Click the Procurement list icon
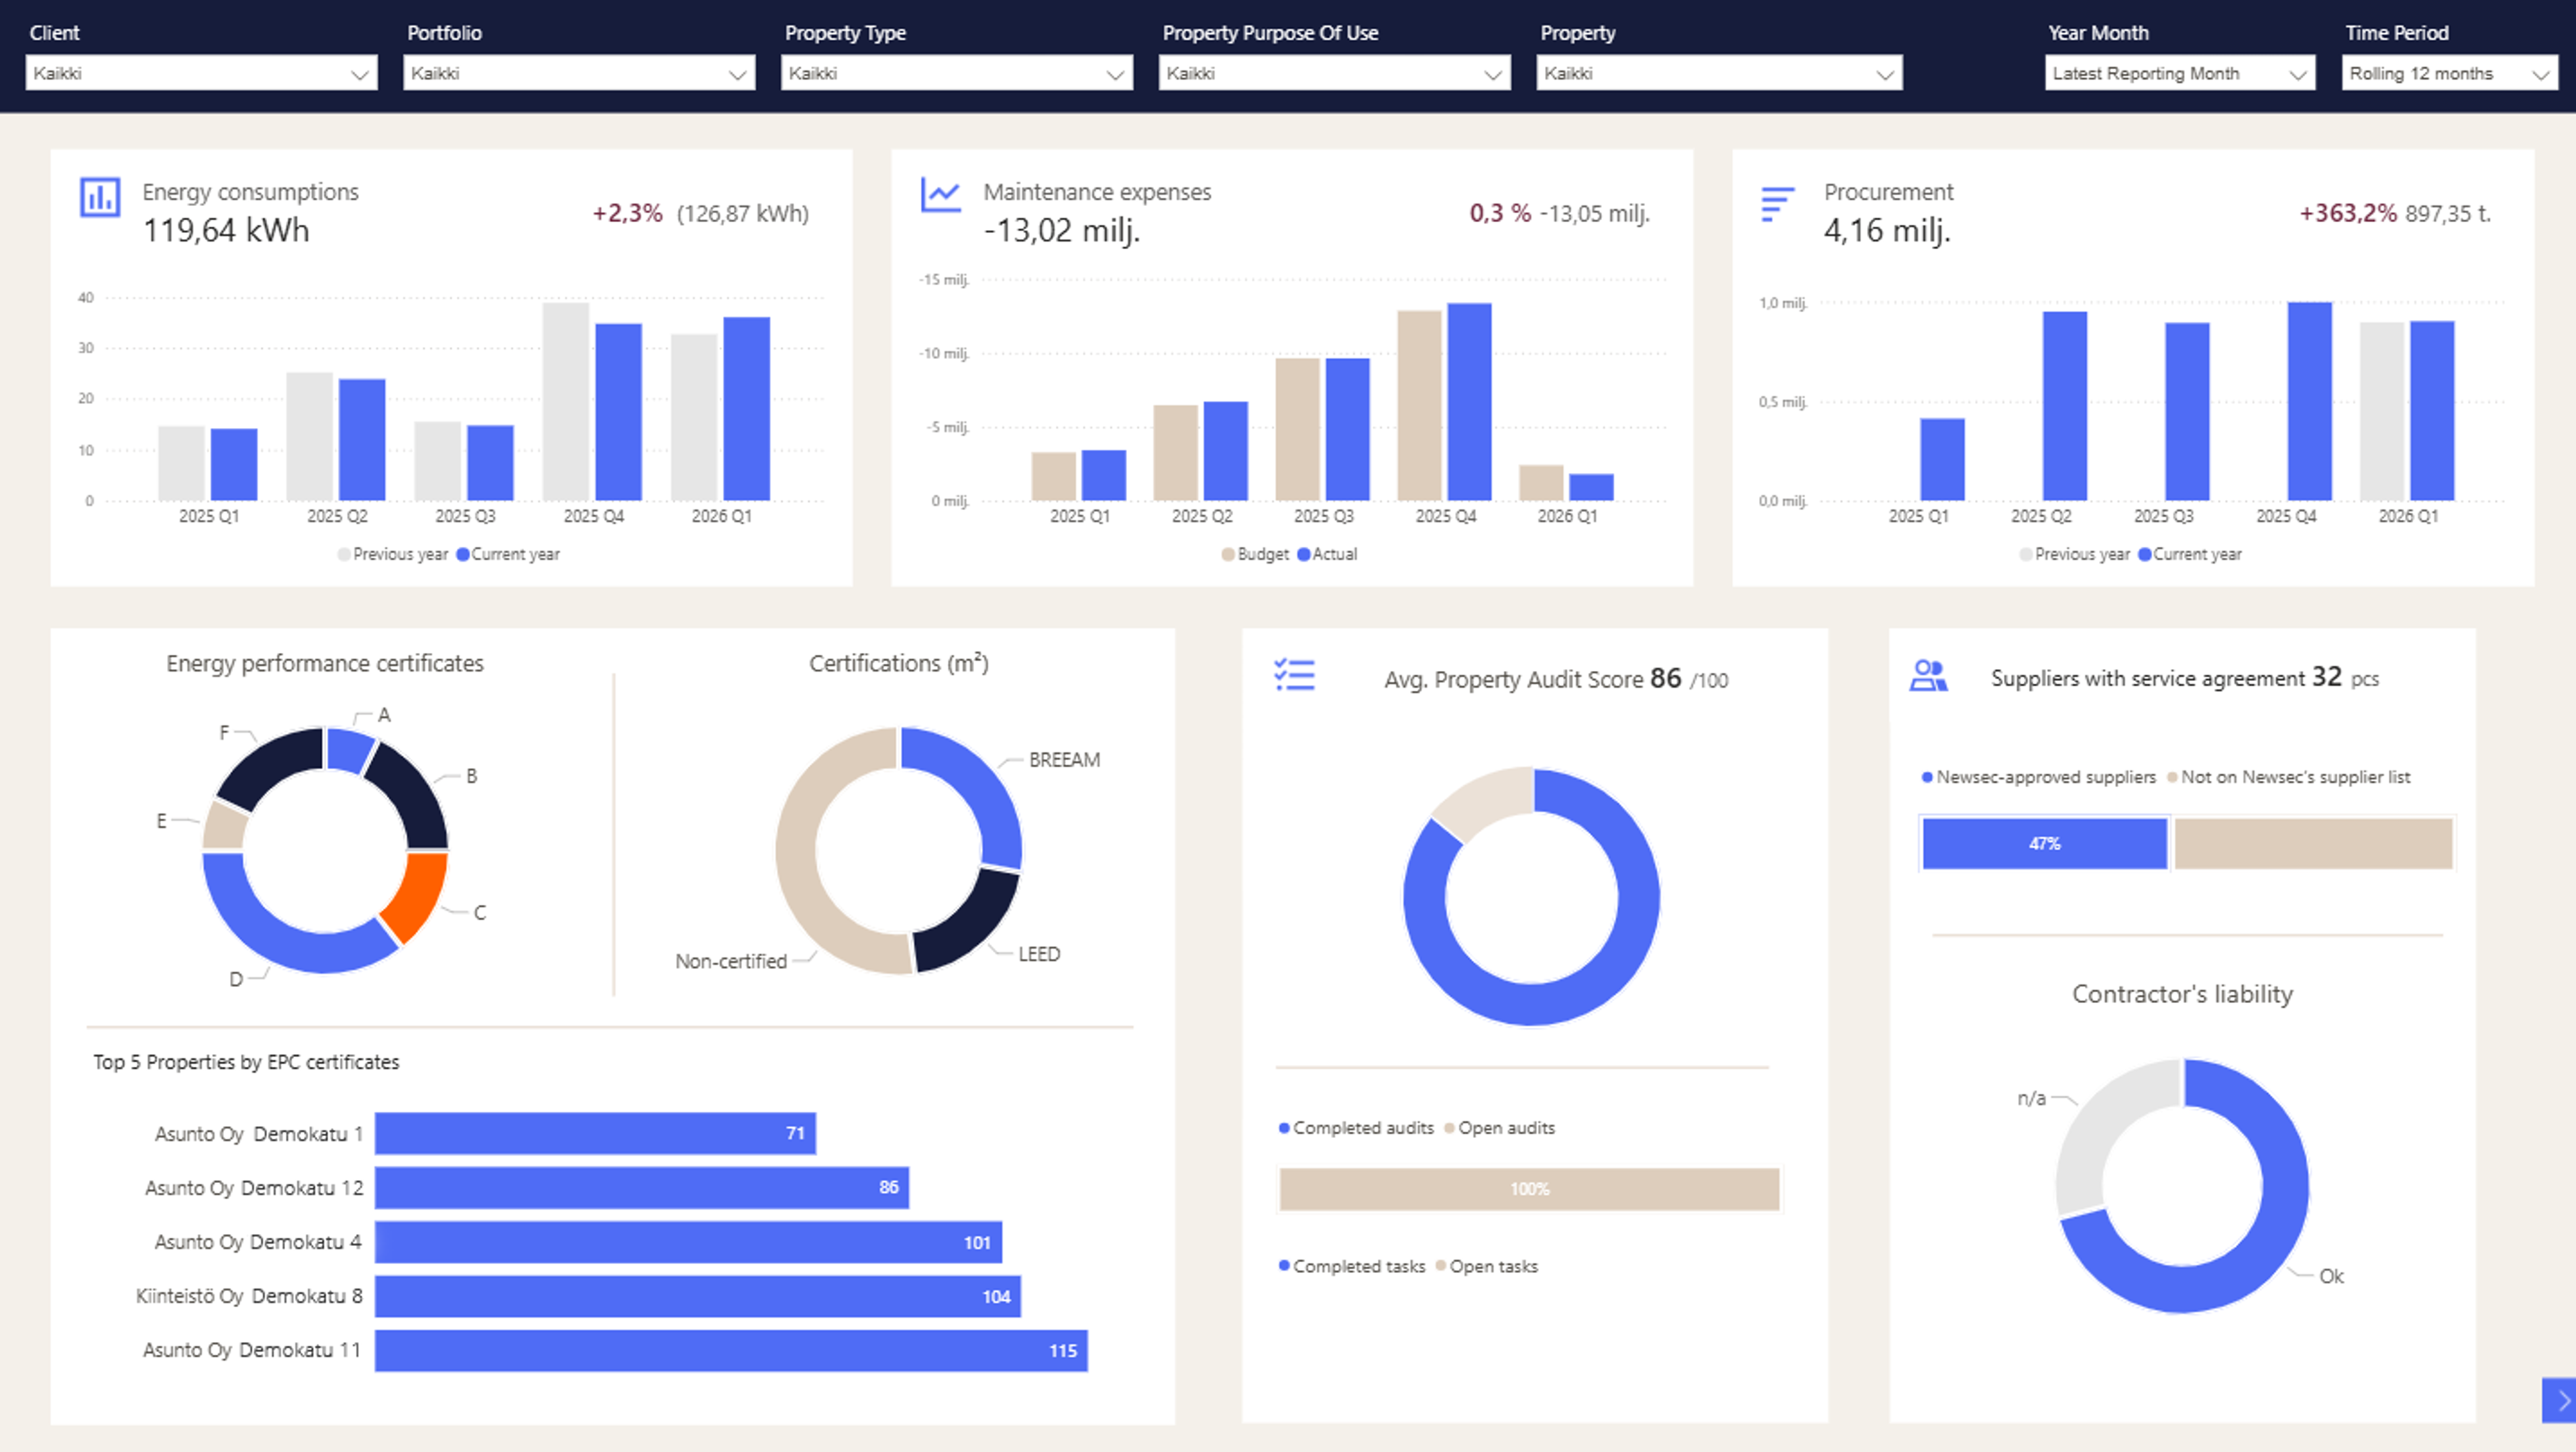Image resolution: width=2576 pixels, height=1452 pixels. tap(1777, 203)
